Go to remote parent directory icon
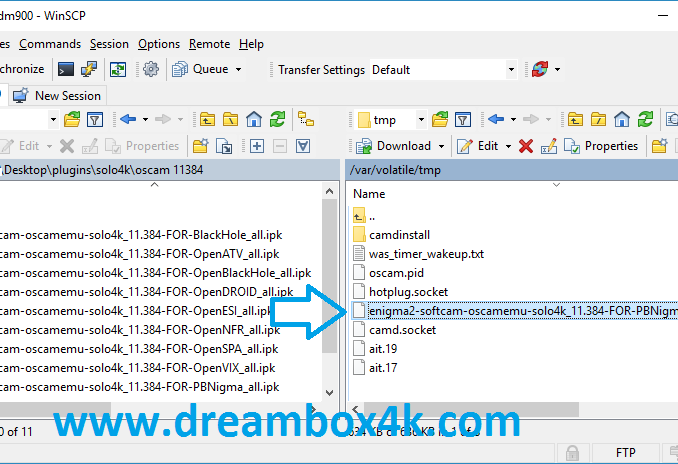 (576, 119)
